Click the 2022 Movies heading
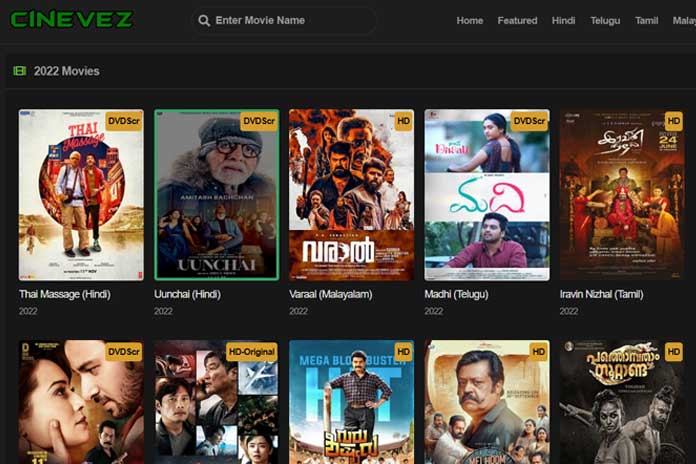The image size is (696, 464). (x=67, y=71)
